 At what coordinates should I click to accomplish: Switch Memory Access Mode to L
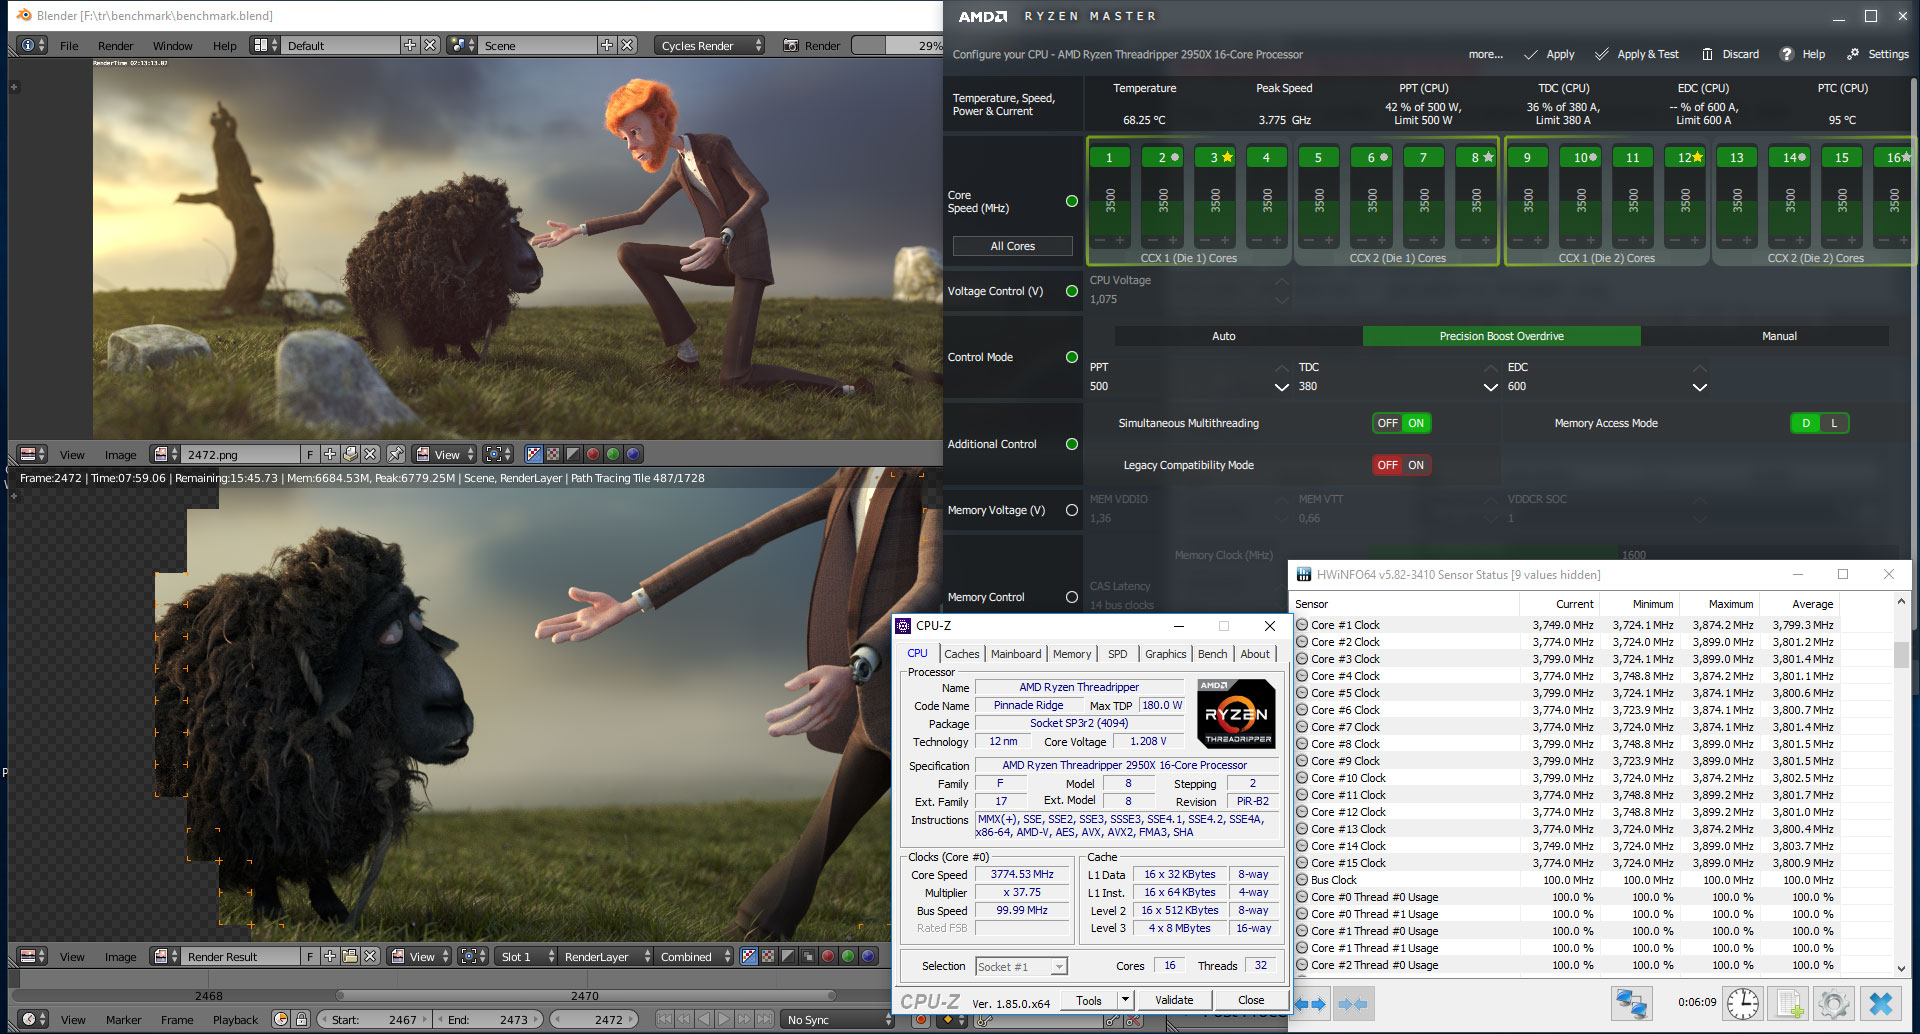pos(1834,423)
